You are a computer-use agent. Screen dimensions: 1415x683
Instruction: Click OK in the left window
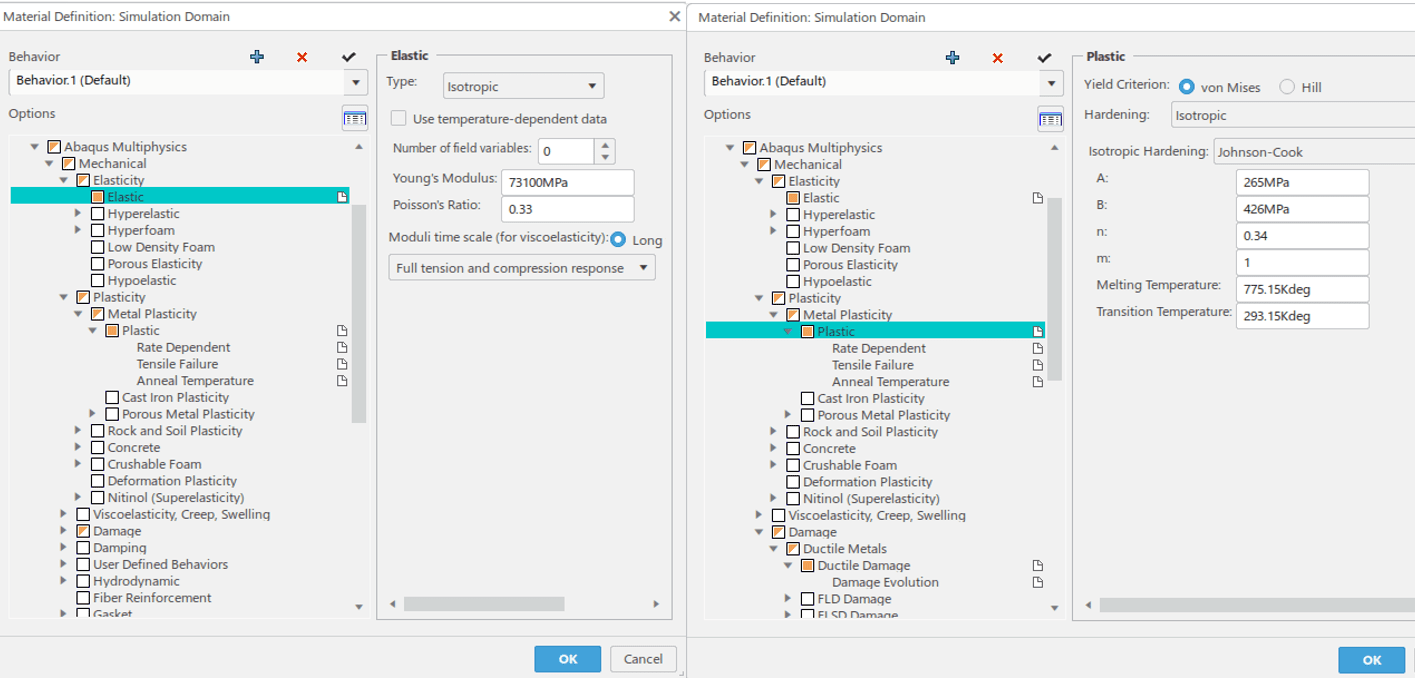[x=568, y=658]
